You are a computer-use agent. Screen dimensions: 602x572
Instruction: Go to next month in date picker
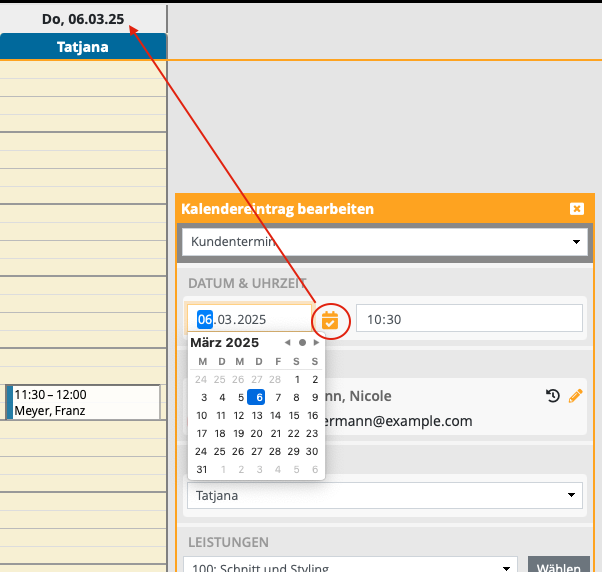[316, 343]
